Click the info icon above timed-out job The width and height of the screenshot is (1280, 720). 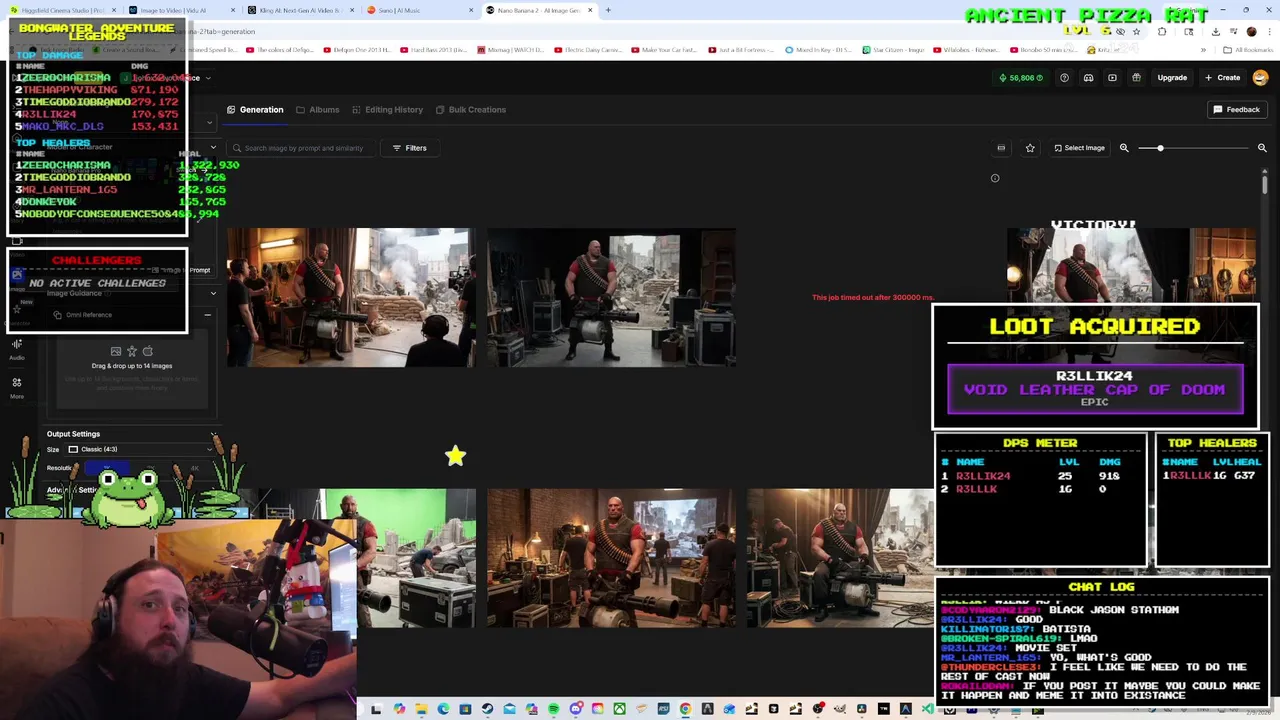(x=995, y=178)
